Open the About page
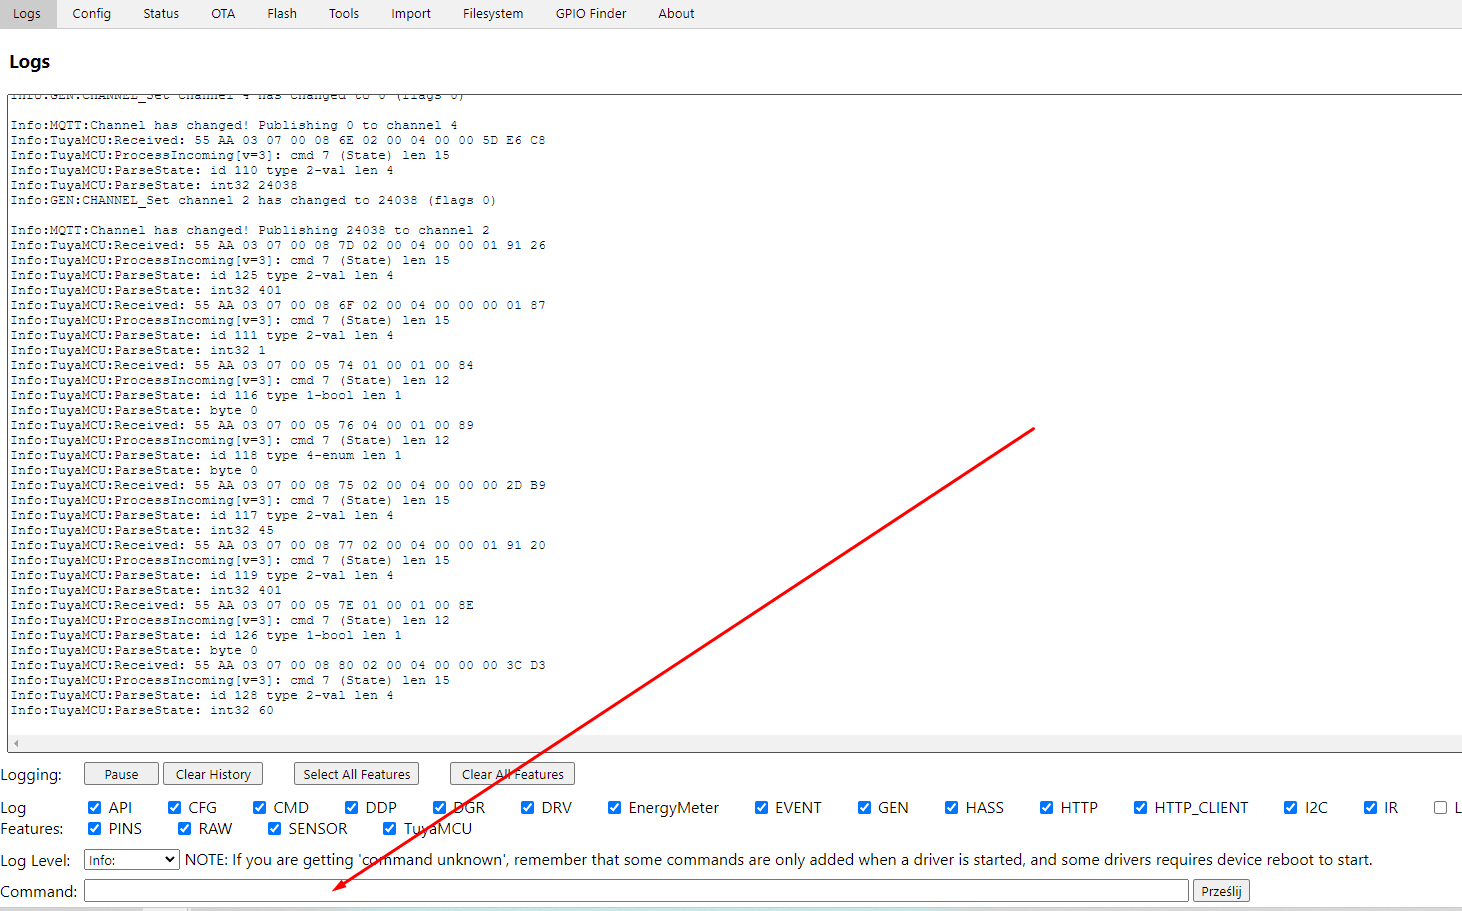Screen dimensions: 1462x911 point(676,13)
